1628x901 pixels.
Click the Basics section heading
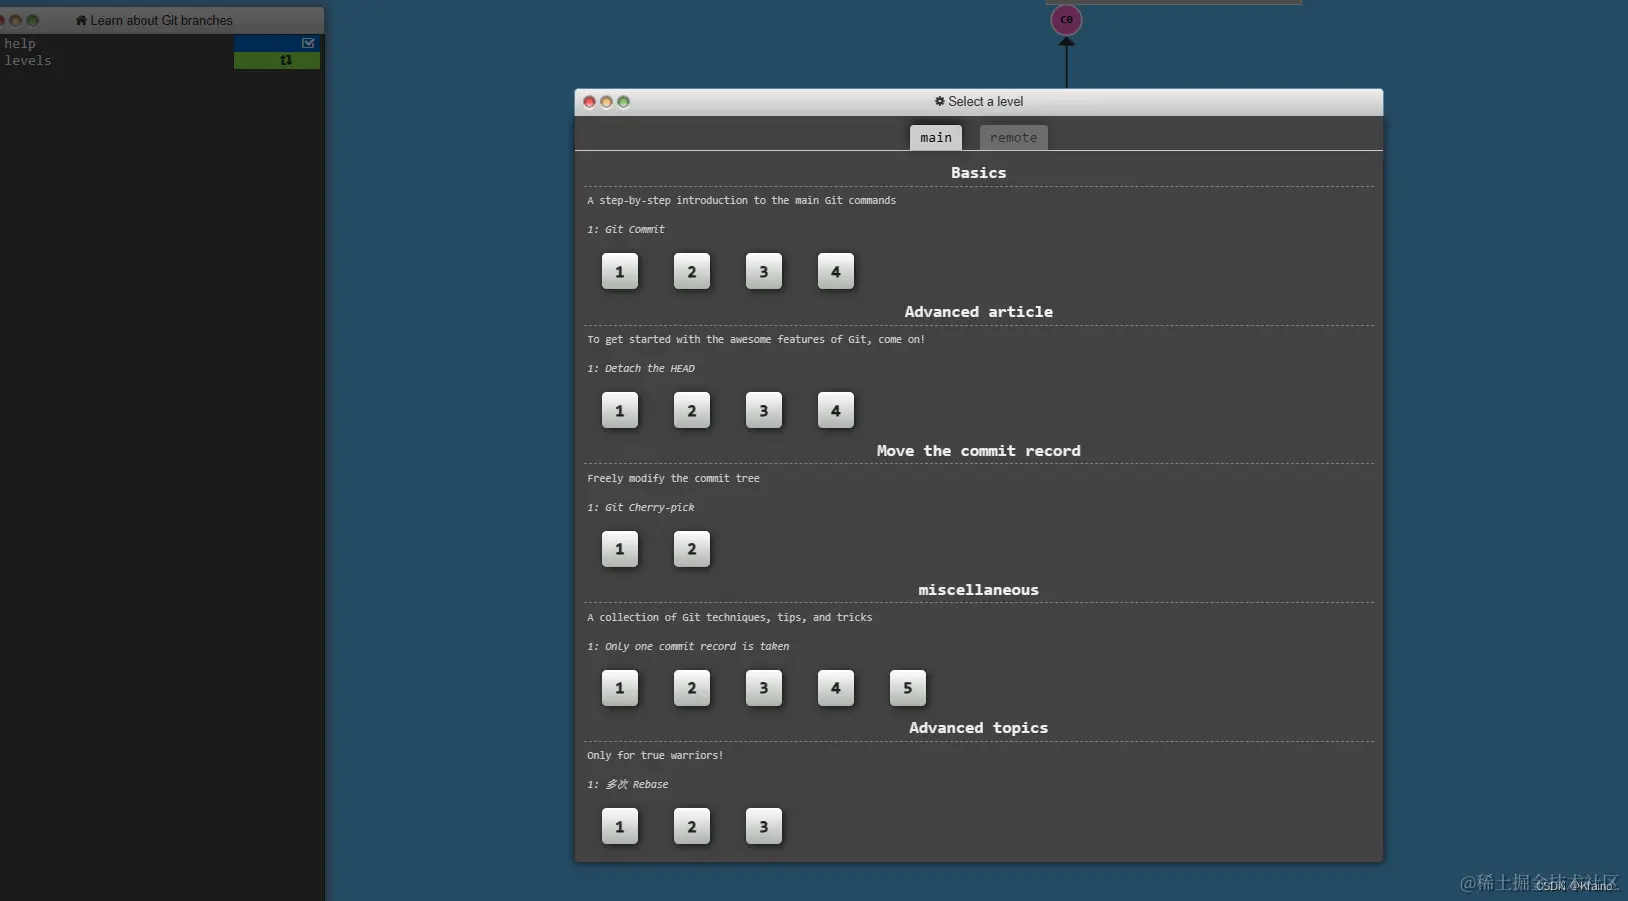[x=978, y=173]
